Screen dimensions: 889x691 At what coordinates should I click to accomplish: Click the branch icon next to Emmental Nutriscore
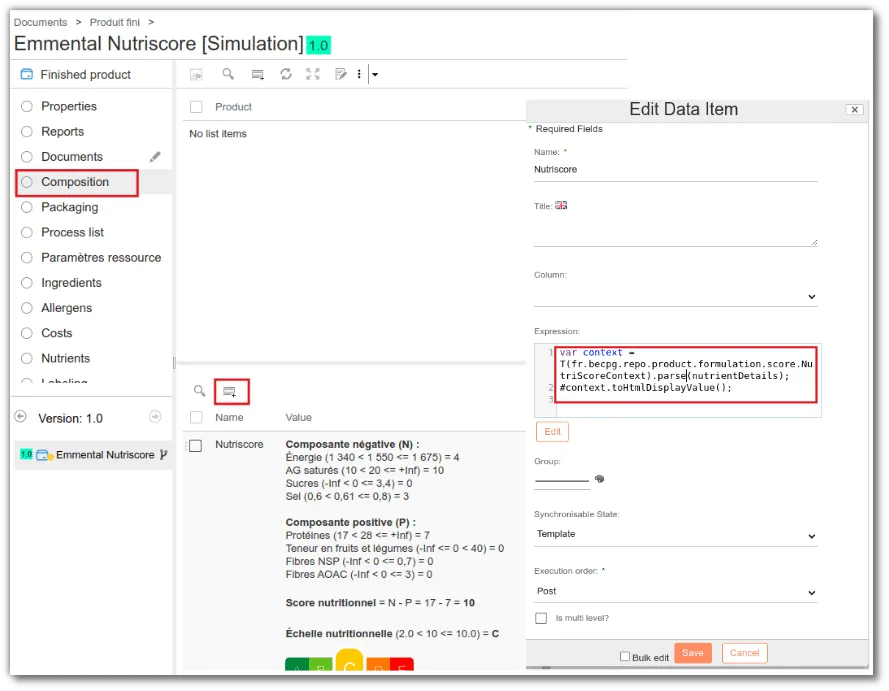(163, 455)
